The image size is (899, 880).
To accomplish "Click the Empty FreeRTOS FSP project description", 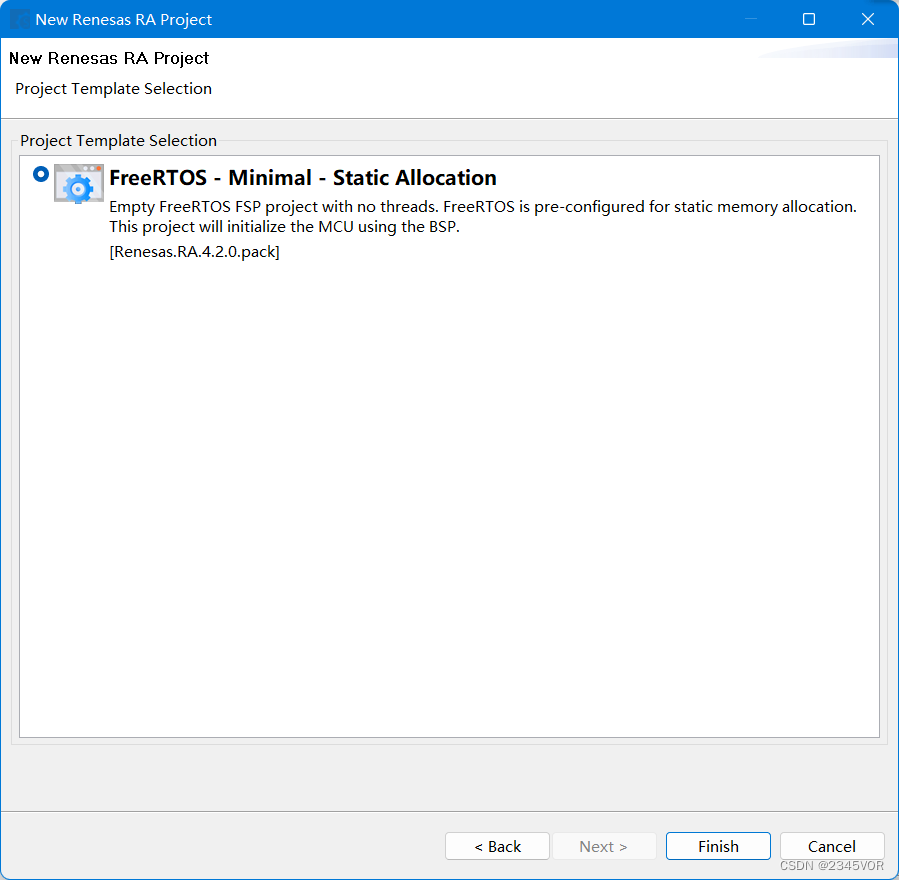I will pyautogui.click(x=483, y=217).
